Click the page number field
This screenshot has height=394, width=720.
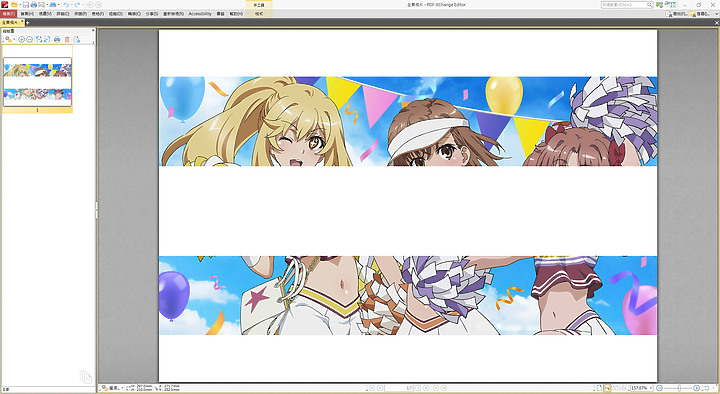coord(399,388)
